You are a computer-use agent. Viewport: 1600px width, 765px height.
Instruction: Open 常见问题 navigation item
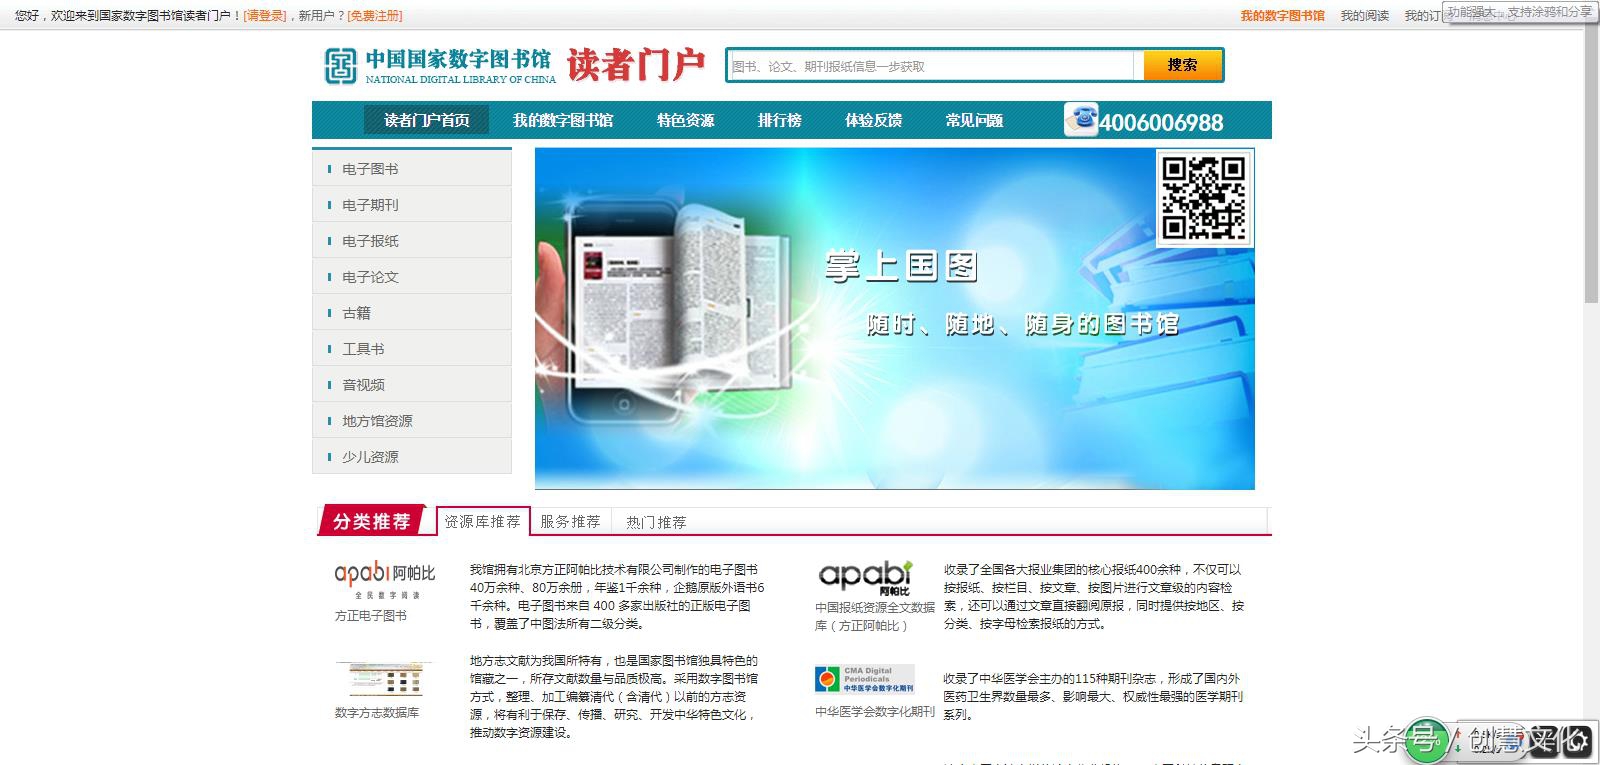pos(974,120)
